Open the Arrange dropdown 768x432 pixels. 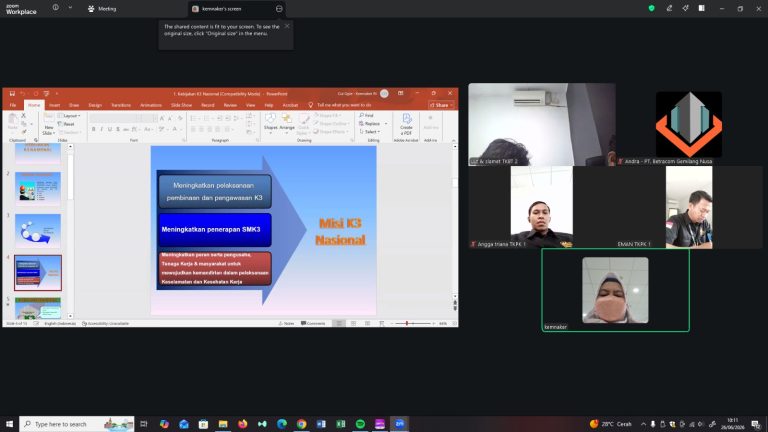[x=287, y=123]
